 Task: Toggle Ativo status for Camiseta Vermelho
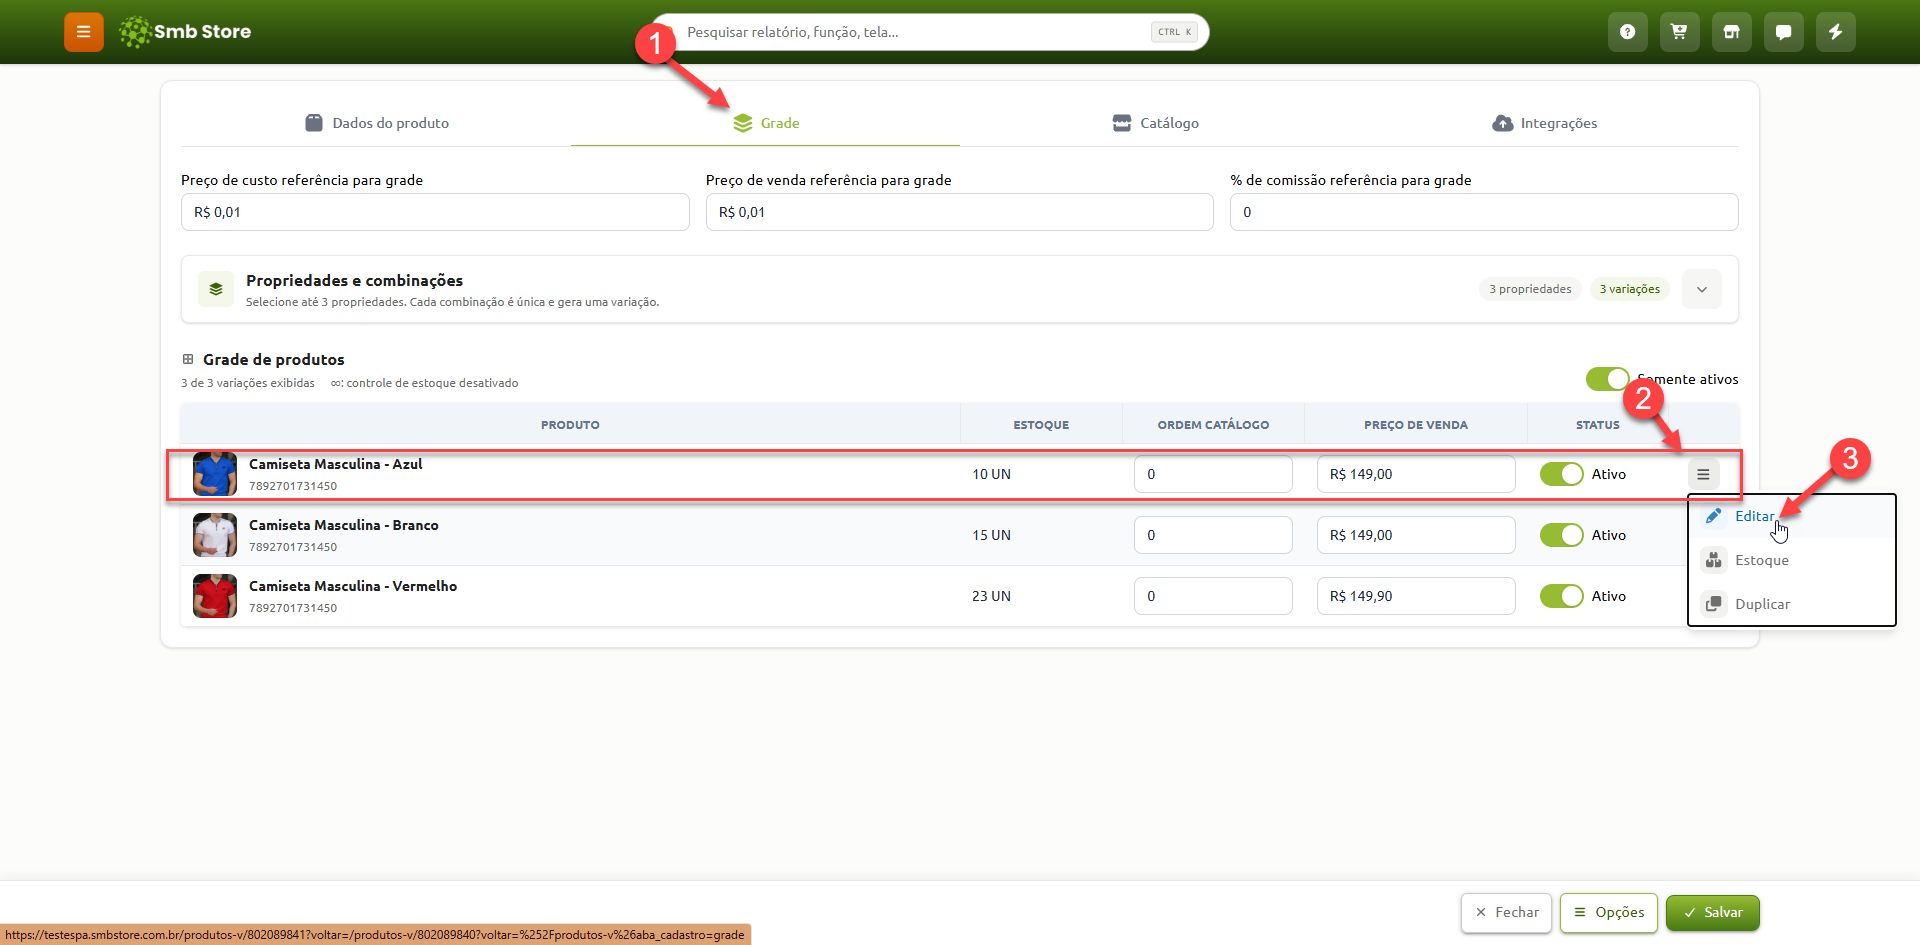1561,596
